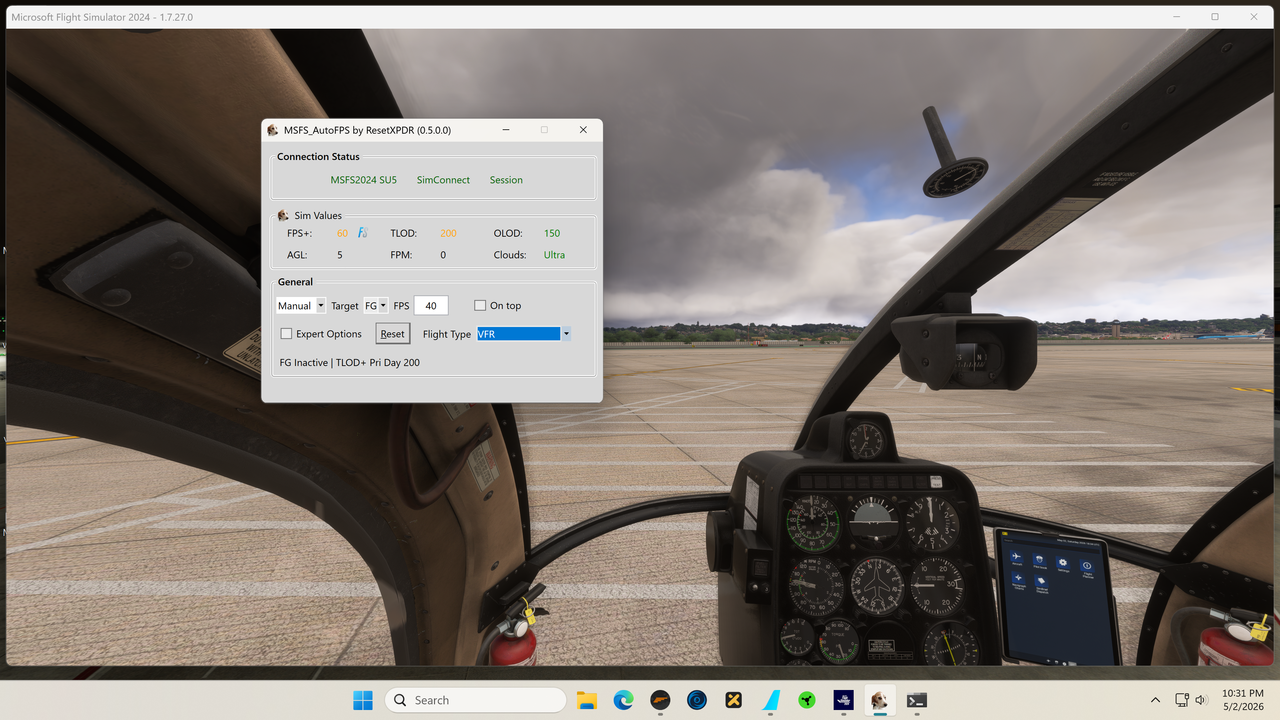Click the Reset button

pos(393,334)
